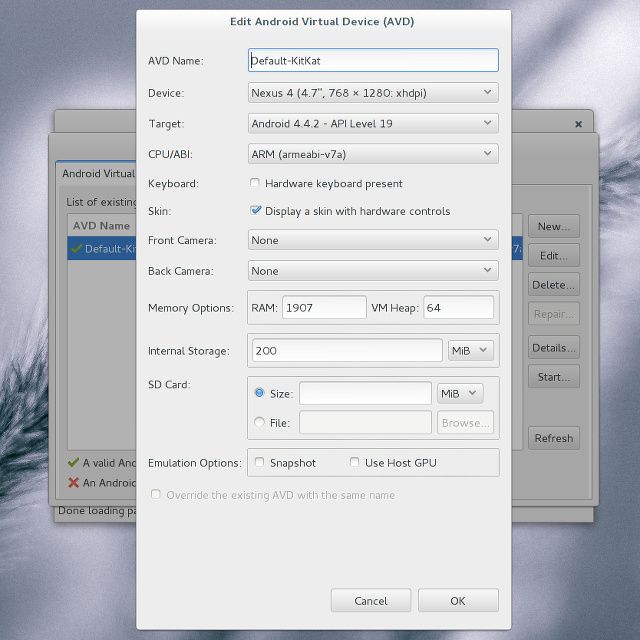The height and width of the screenshot is (640, 640).
Task: Open SD Card Size MiB unit dropdown
Action: [460, 393]
